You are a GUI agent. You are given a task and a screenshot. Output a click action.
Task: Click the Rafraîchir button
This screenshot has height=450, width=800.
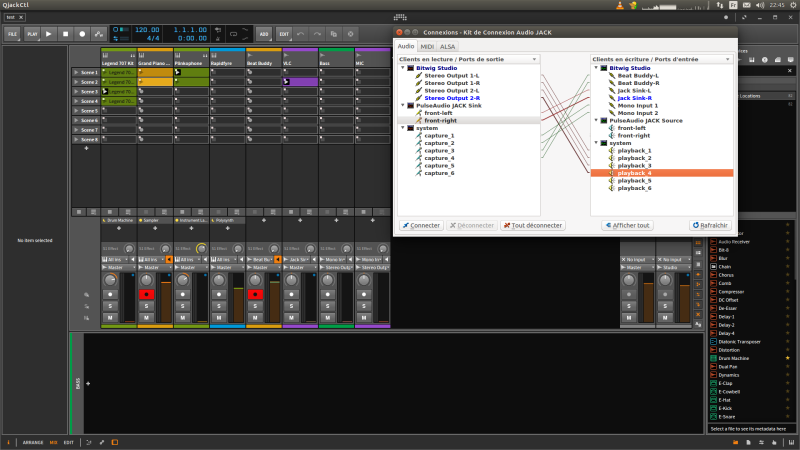tap(710, 225)
